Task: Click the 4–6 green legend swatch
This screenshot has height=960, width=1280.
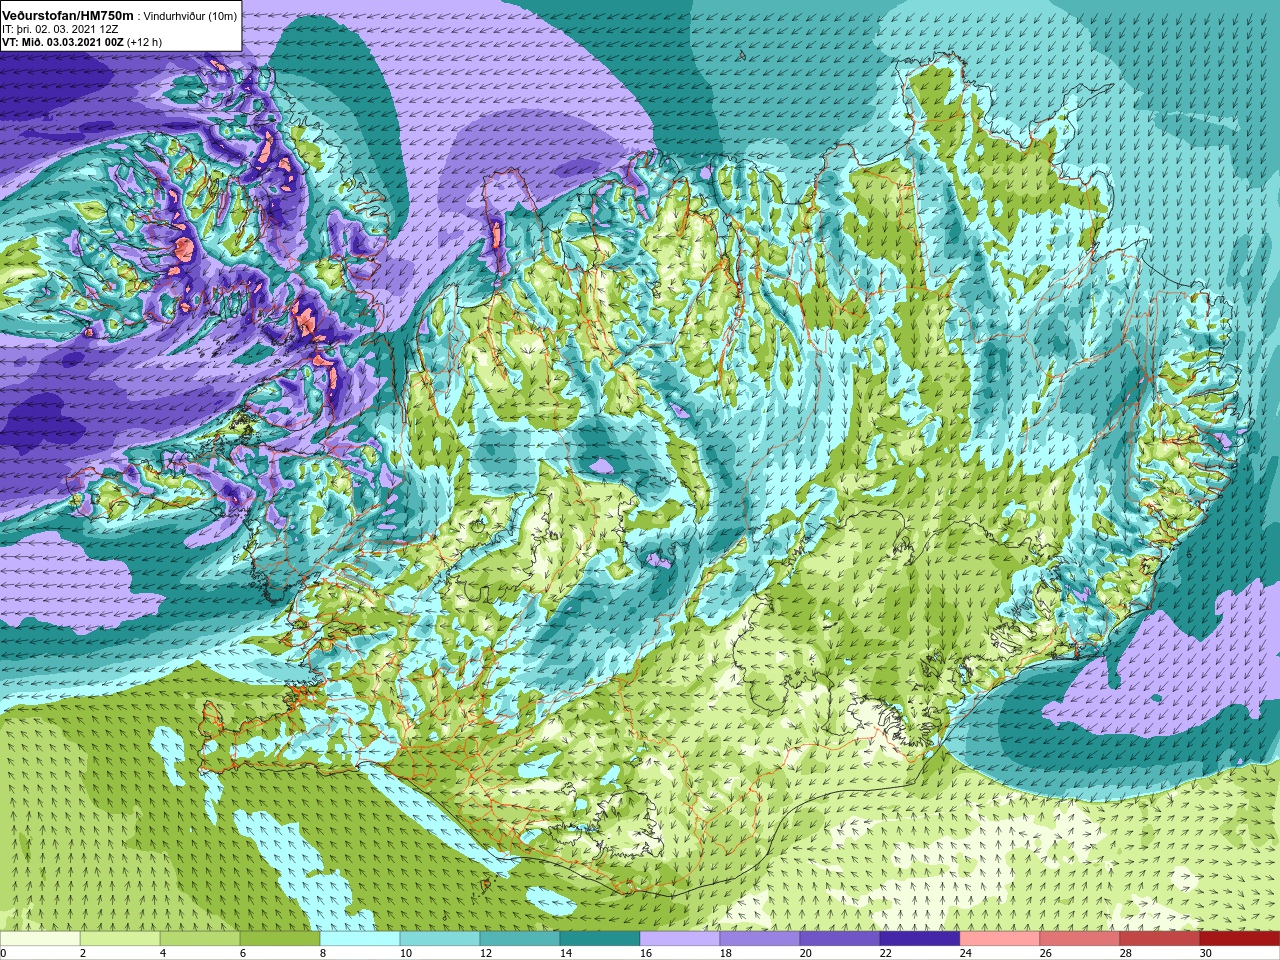Action: coord(200,939)
